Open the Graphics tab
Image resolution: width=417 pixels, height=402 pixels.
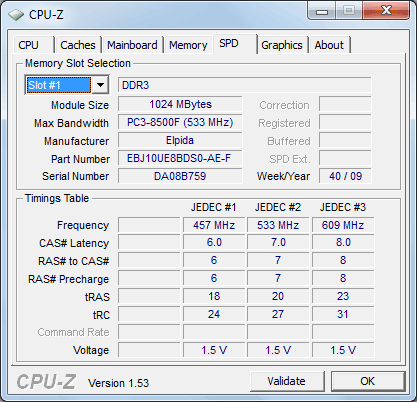(x=282, y=45)
